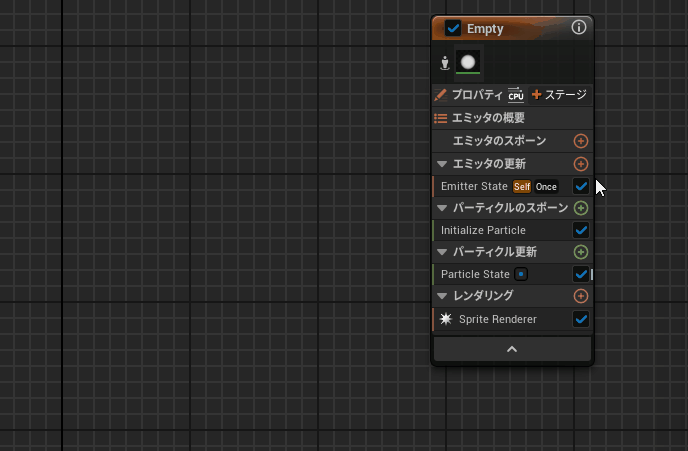Click the pencil icon beside プロパティ

point(440,95)
